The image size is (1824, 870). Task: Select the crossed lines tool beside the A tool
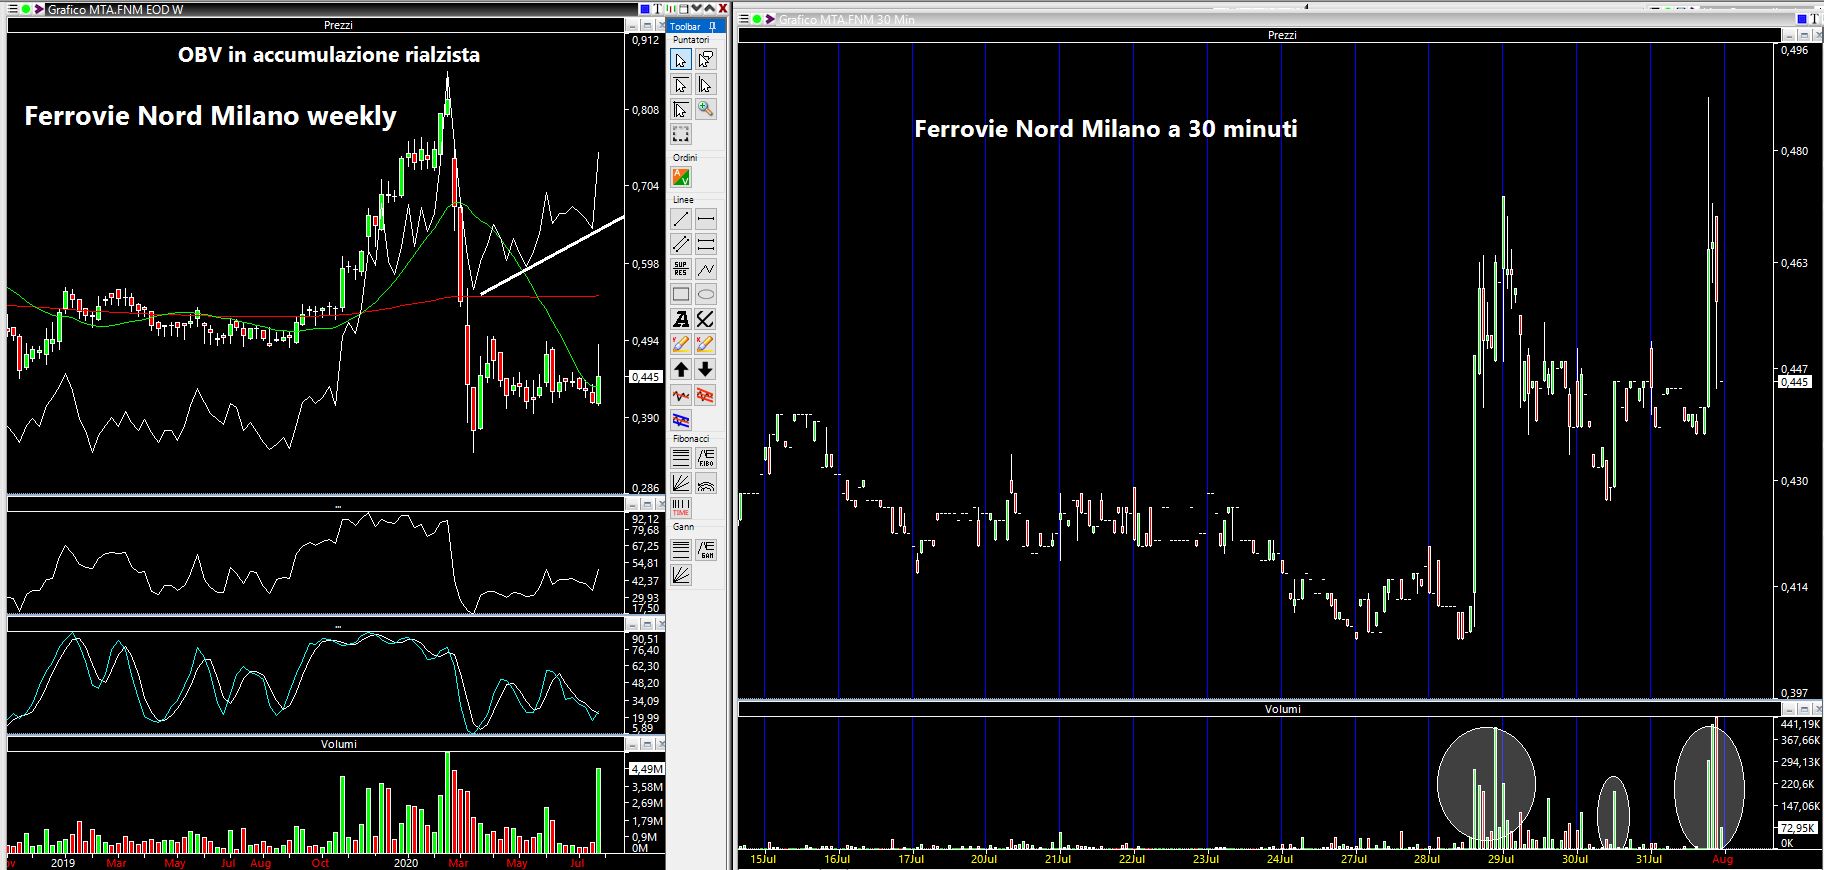point(705,319)
